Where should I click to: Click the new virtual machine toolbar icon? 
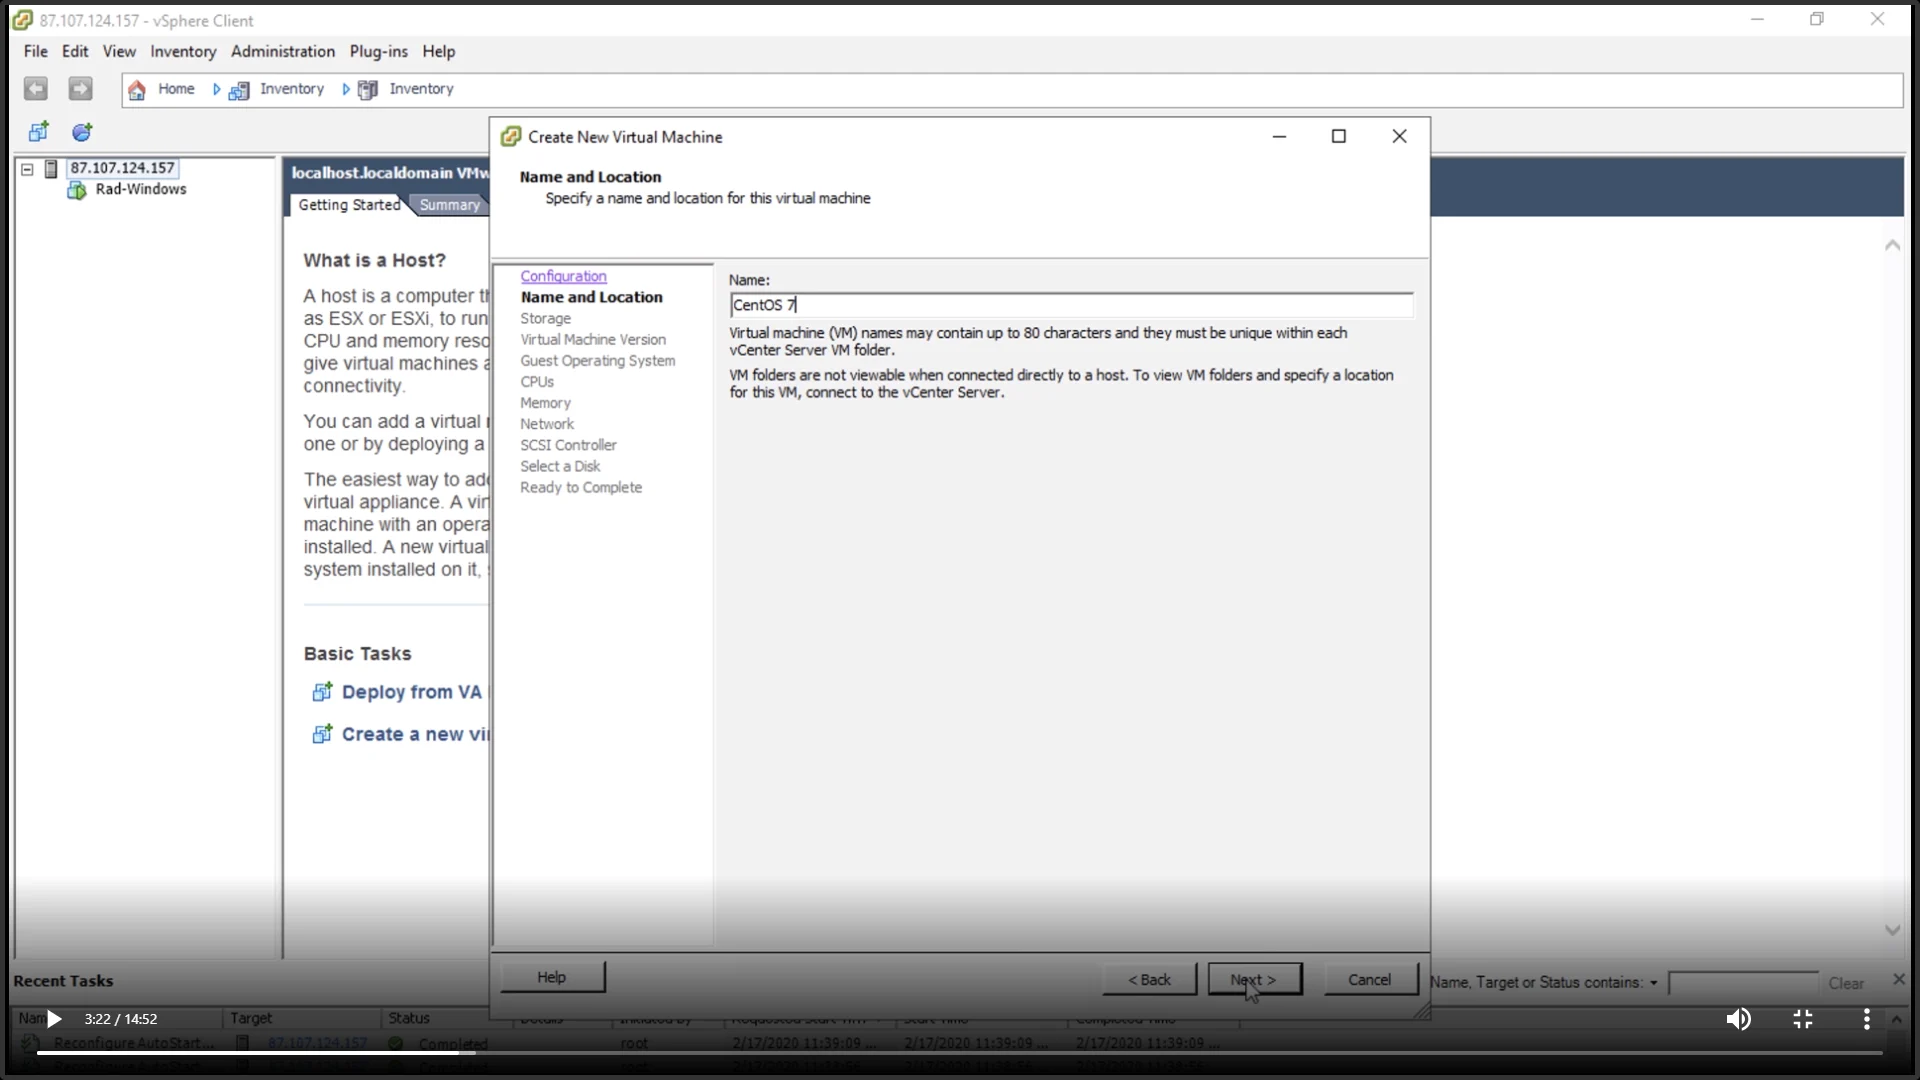[39, 132]
